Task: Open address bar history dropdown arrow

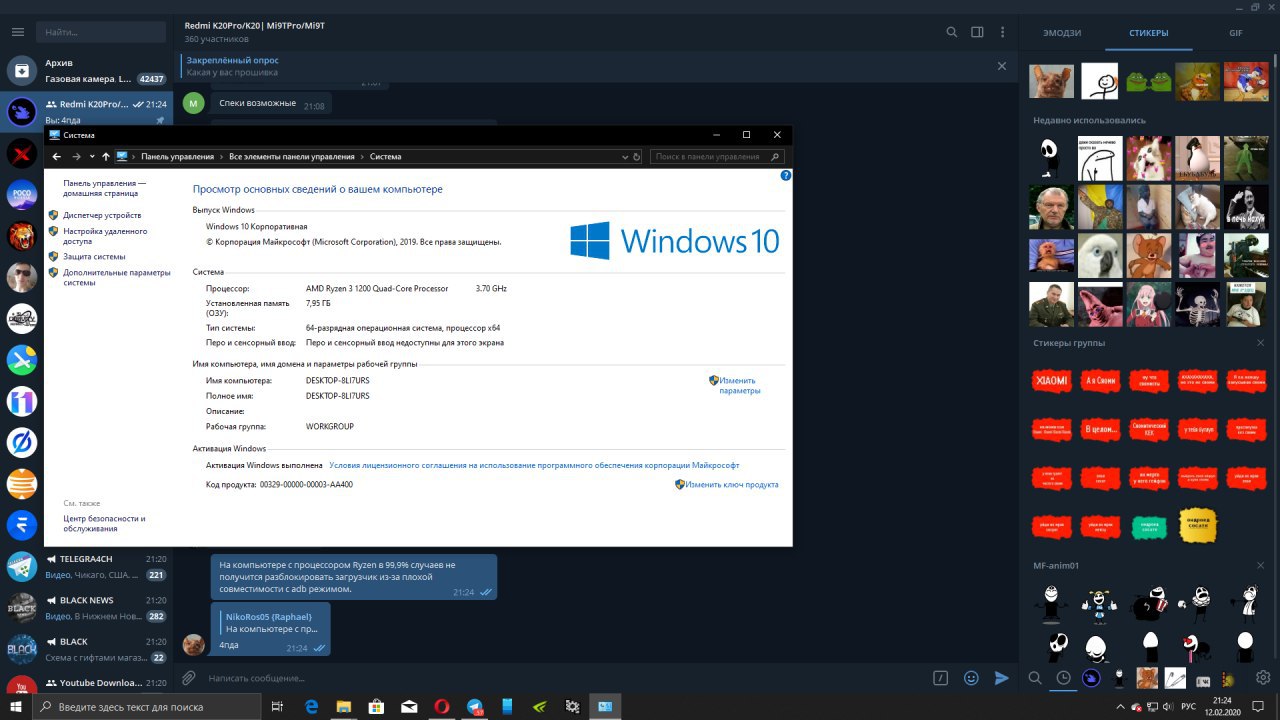Action: coord(626,157)
